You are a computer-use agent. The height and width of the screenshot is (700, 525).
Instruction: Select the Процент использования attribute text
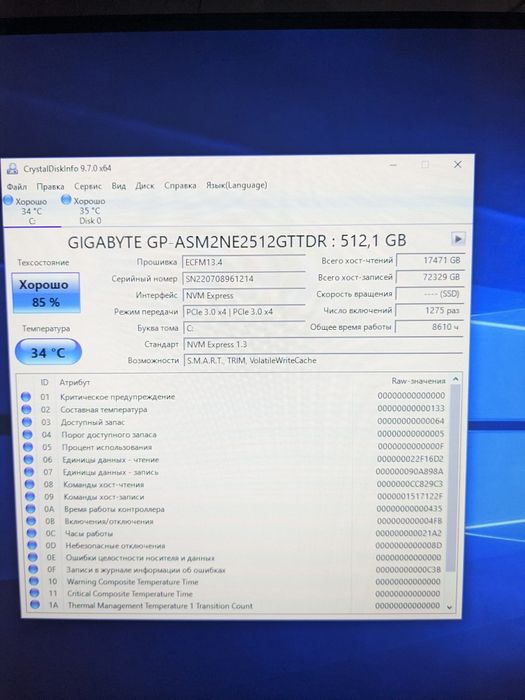coord(107,447)
